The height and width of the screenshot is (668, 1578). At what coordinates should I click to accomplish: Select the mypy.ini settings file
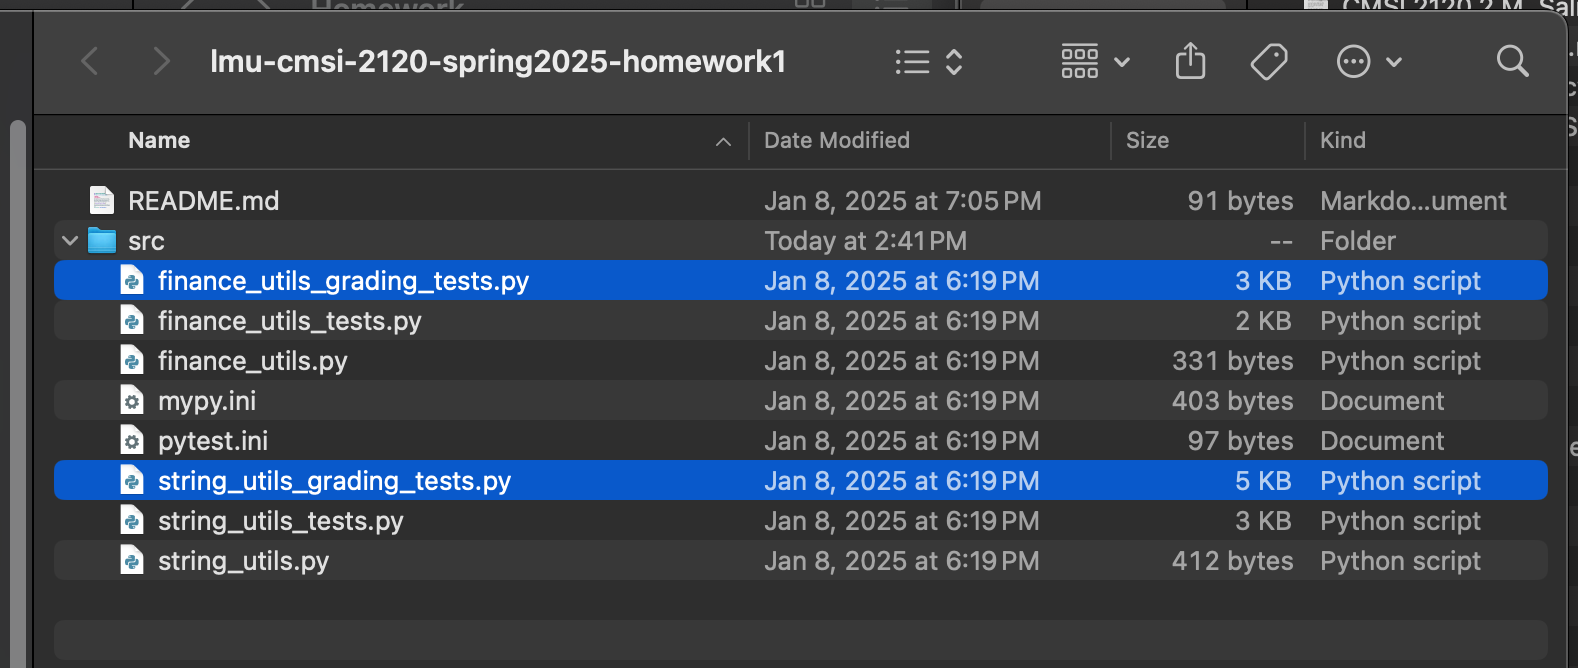[801, 401]
